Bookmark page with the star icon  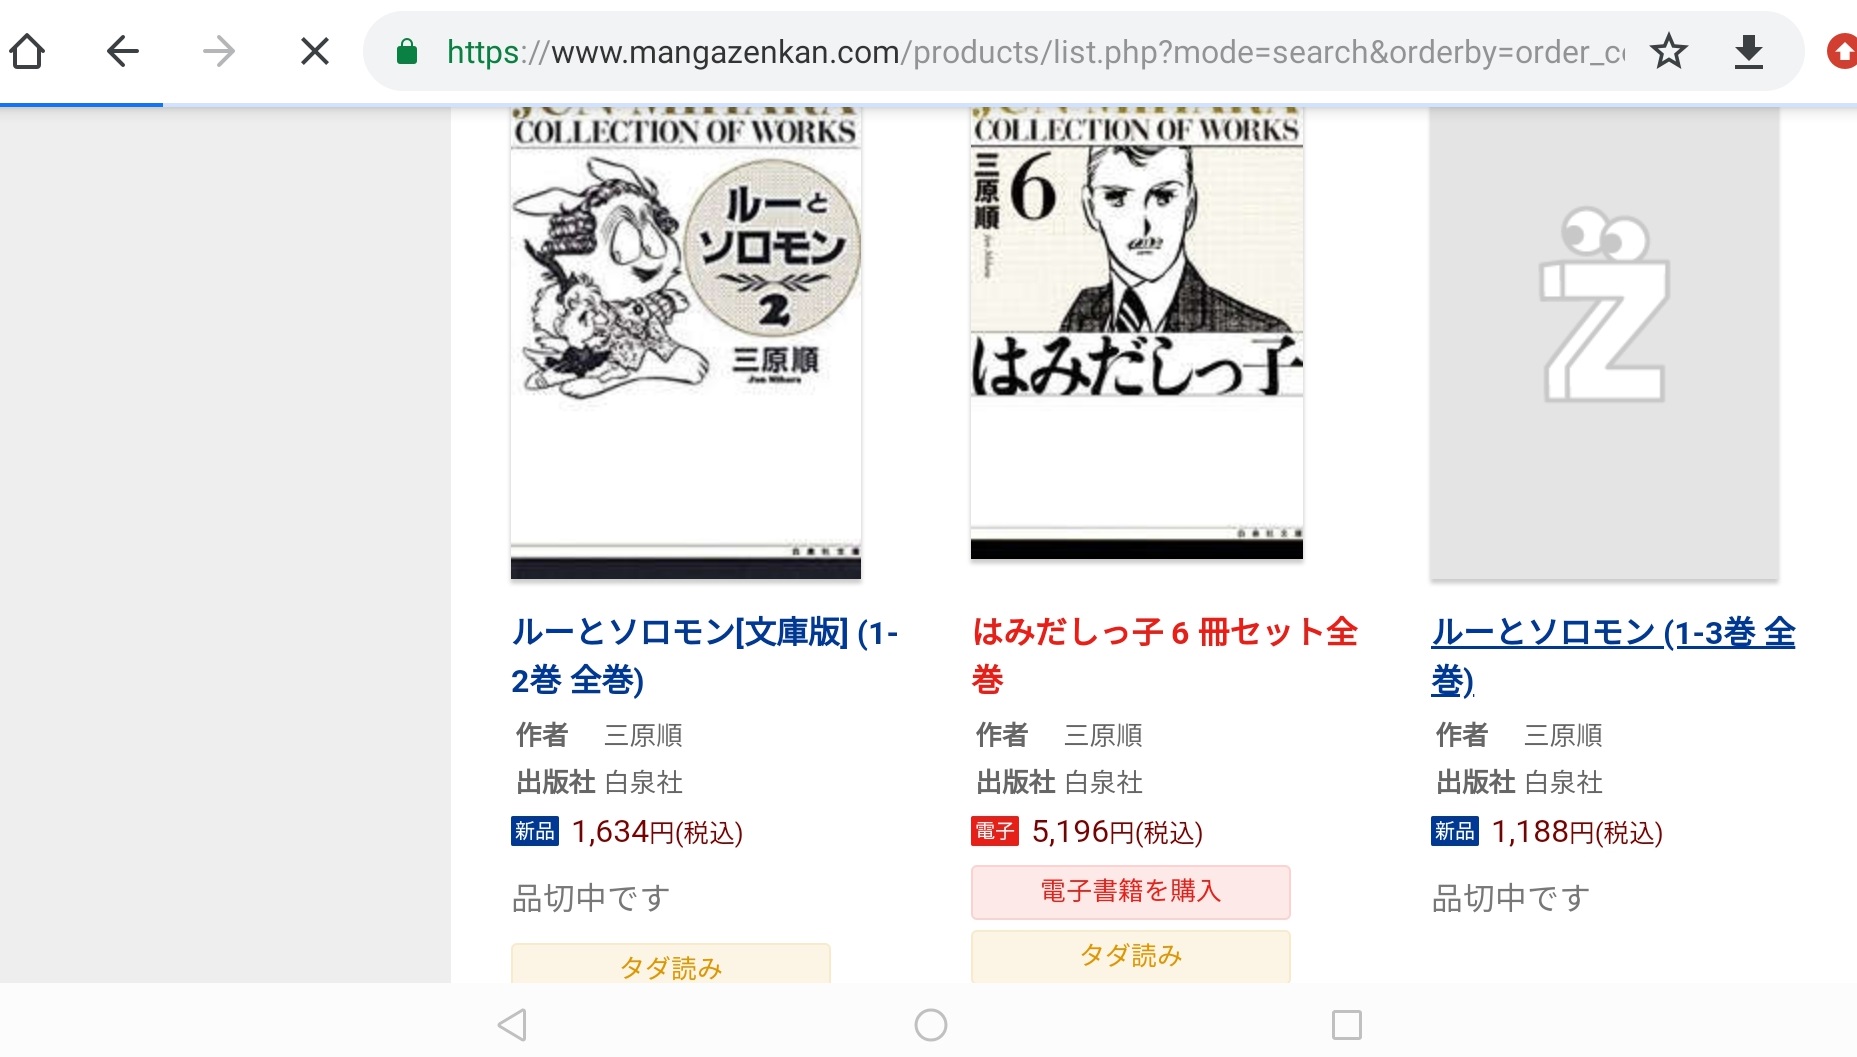(1668, 51)
